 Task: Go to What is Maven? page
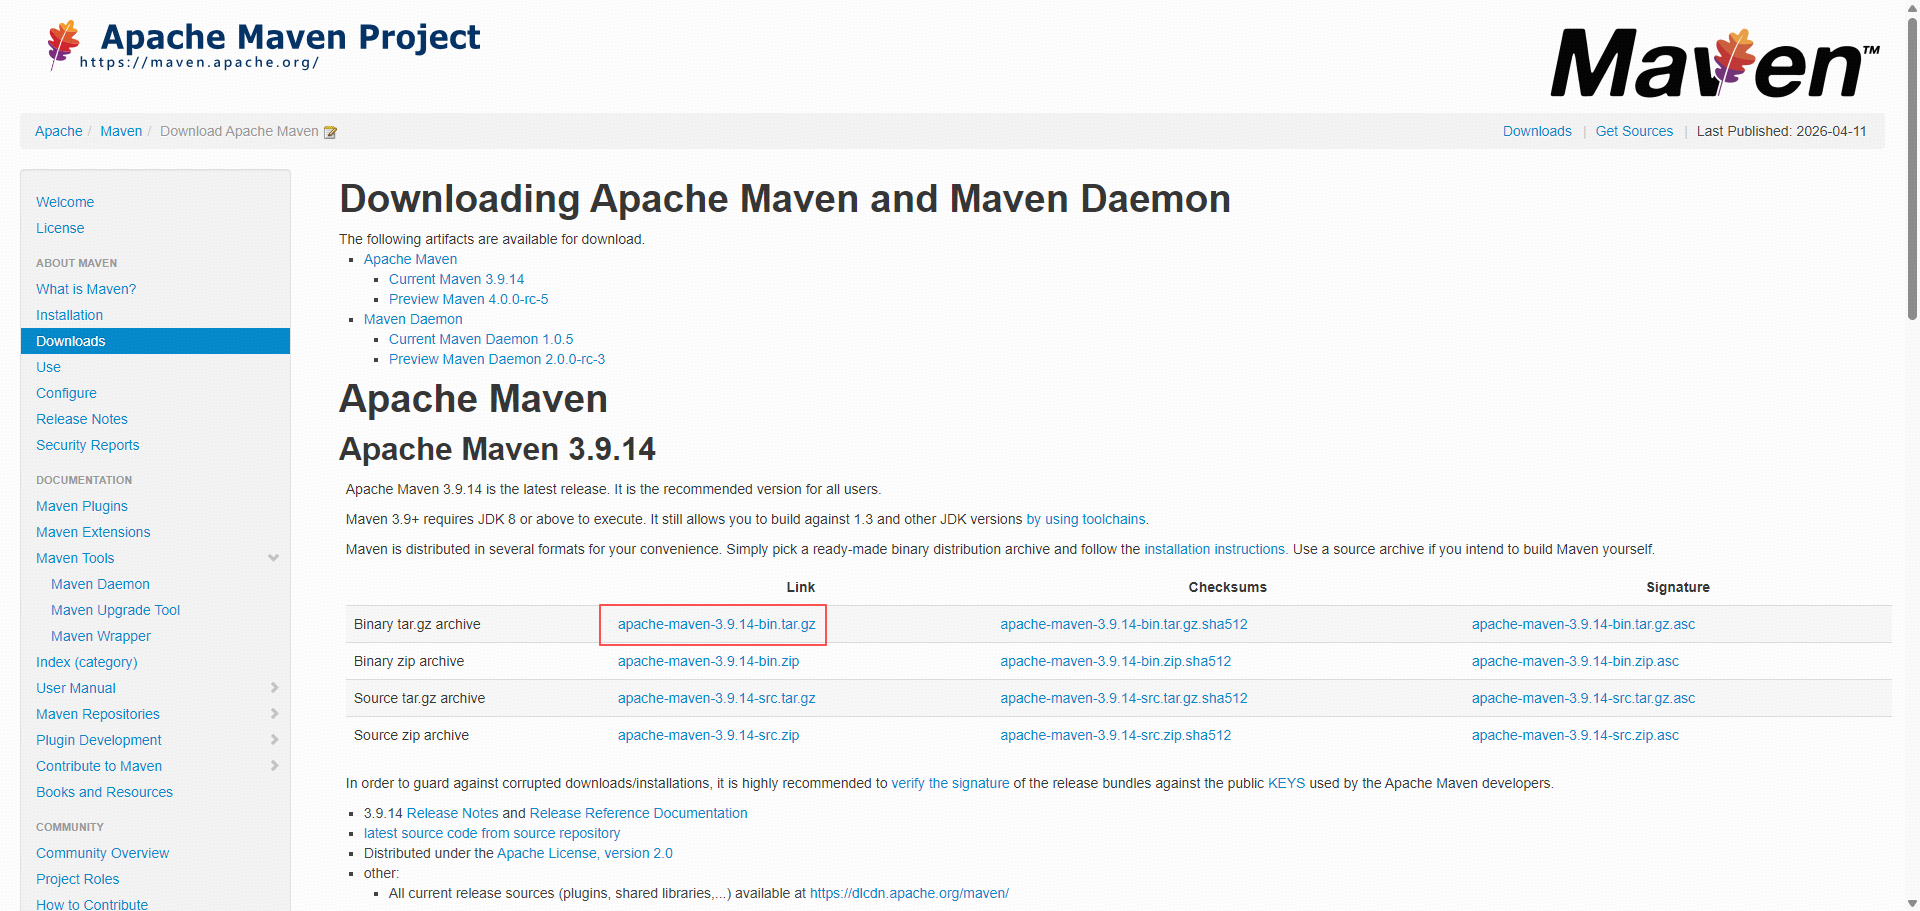coord(86,289)
